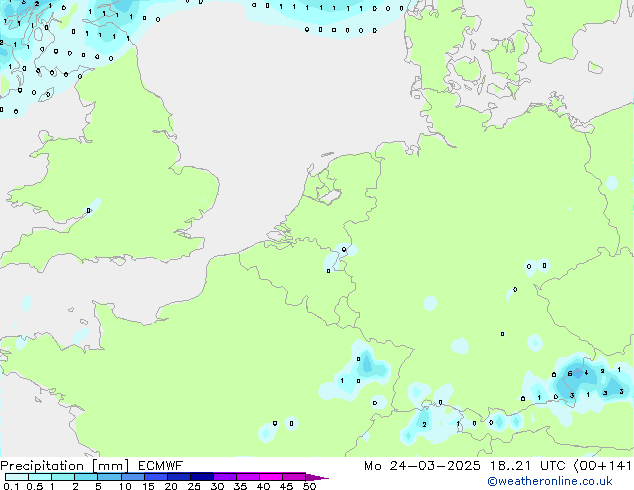The image size is (634, 490).
Task: Click the weekday 'Mo' in timestamp
Action: [372, 466]
